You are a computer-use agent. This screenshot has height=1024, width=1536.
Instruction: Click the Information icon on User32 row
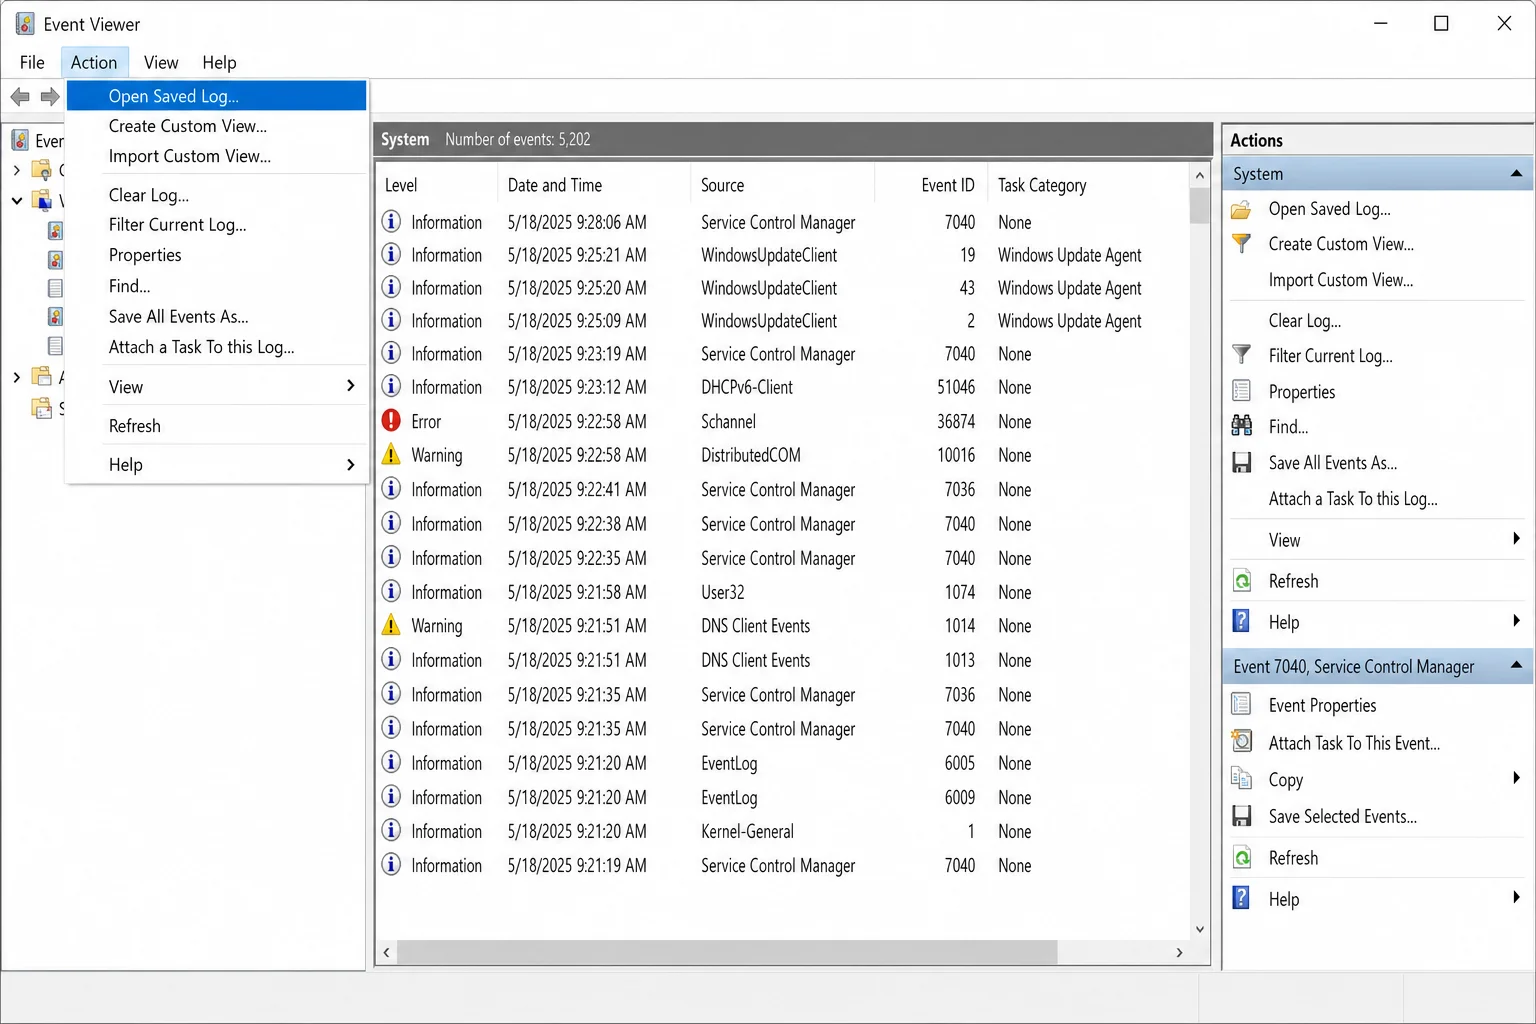pyautogui.click(x=391, y=592)
